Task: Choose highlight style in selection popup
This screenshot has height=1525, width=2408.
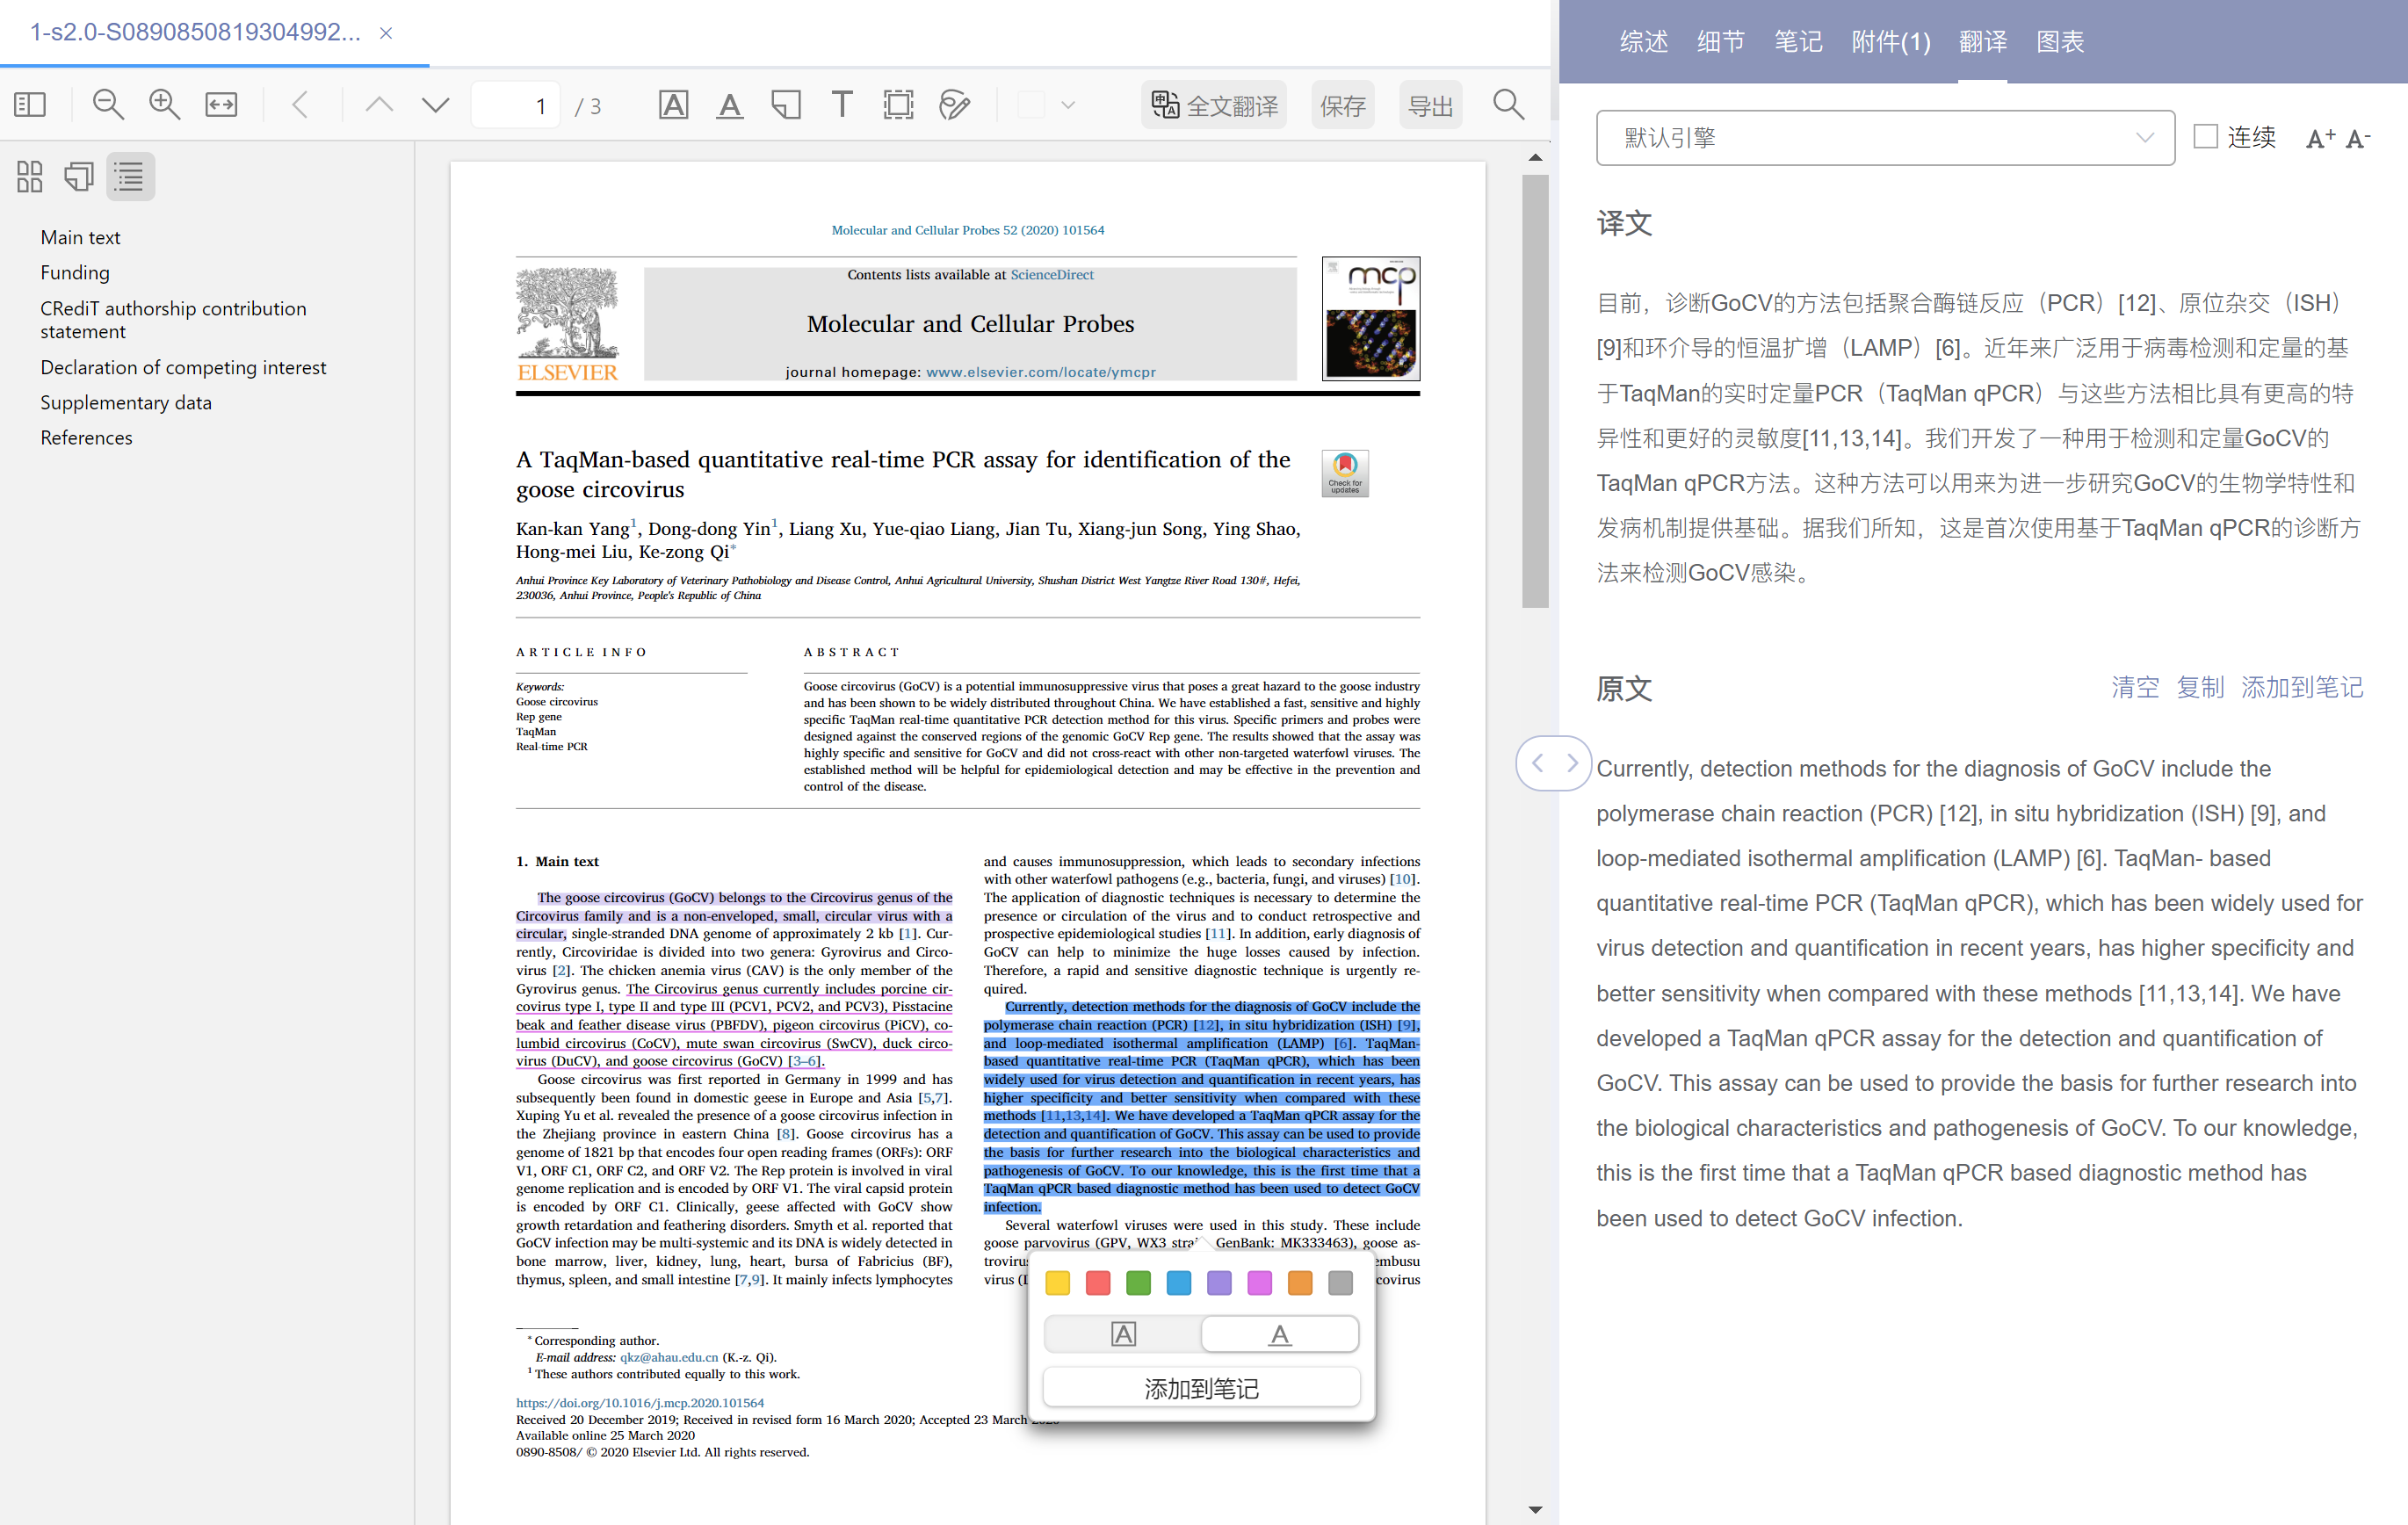Action: (1123, 1334)
